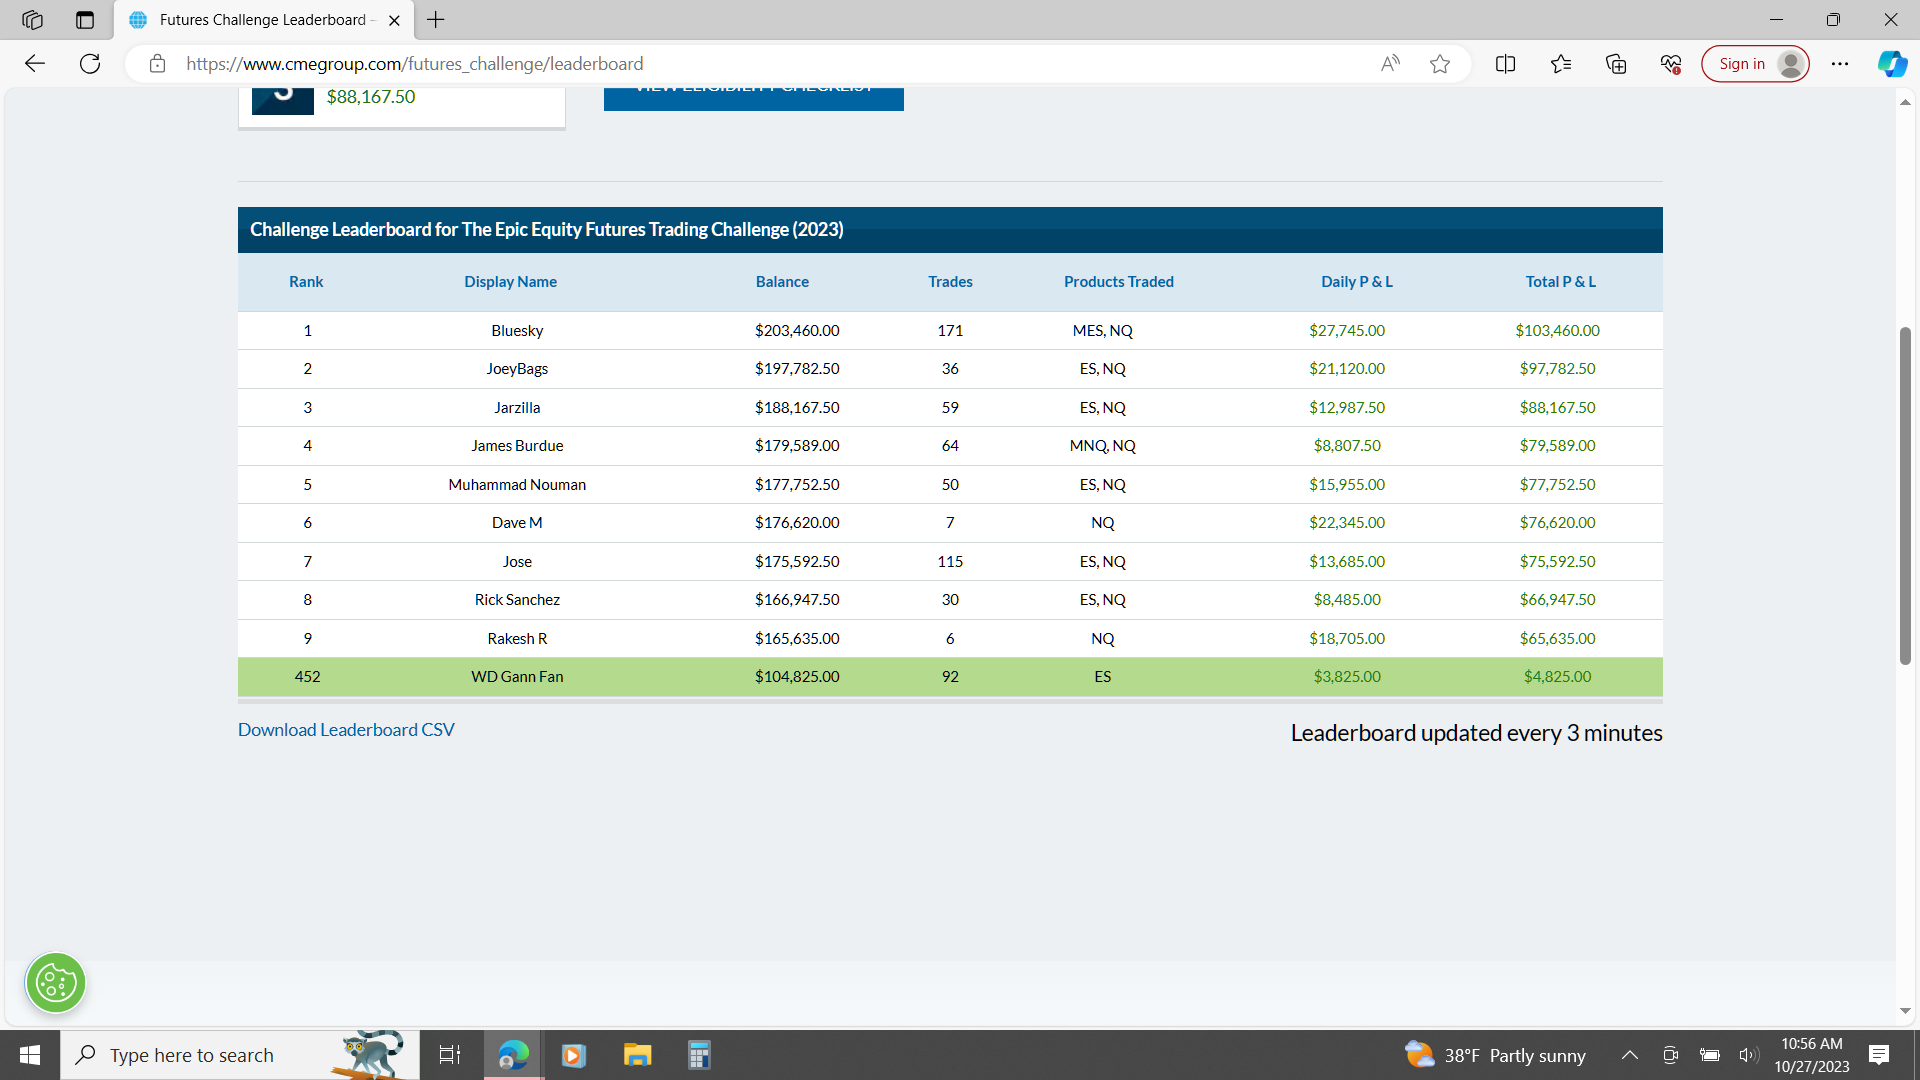Screen dimensions: 1920x1080
Task: Sort by Total P & L header
Action: coord(1561,282)
